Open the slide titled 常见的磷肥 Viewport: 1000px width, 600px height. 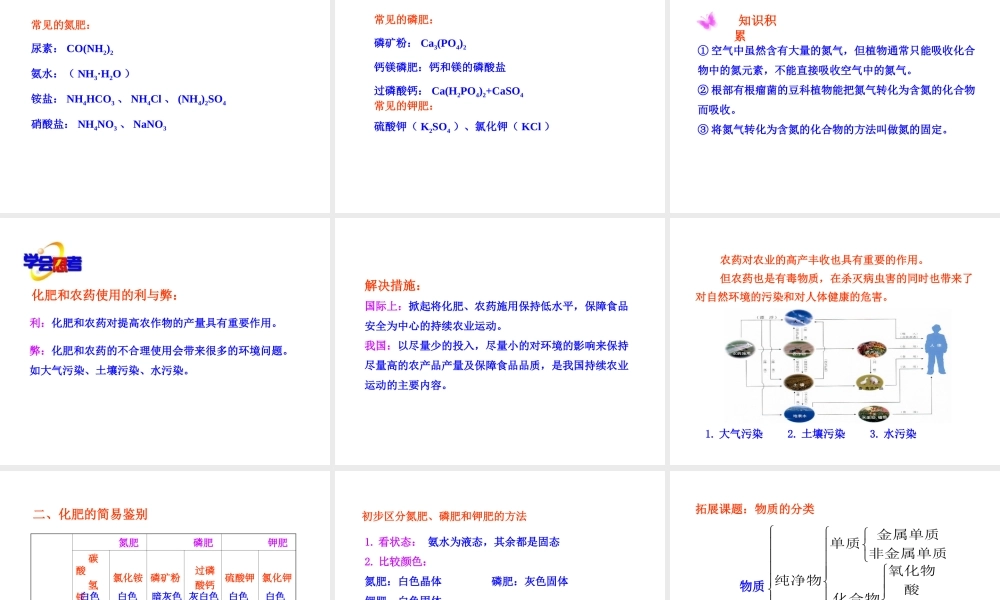click(x=499, y=106)
